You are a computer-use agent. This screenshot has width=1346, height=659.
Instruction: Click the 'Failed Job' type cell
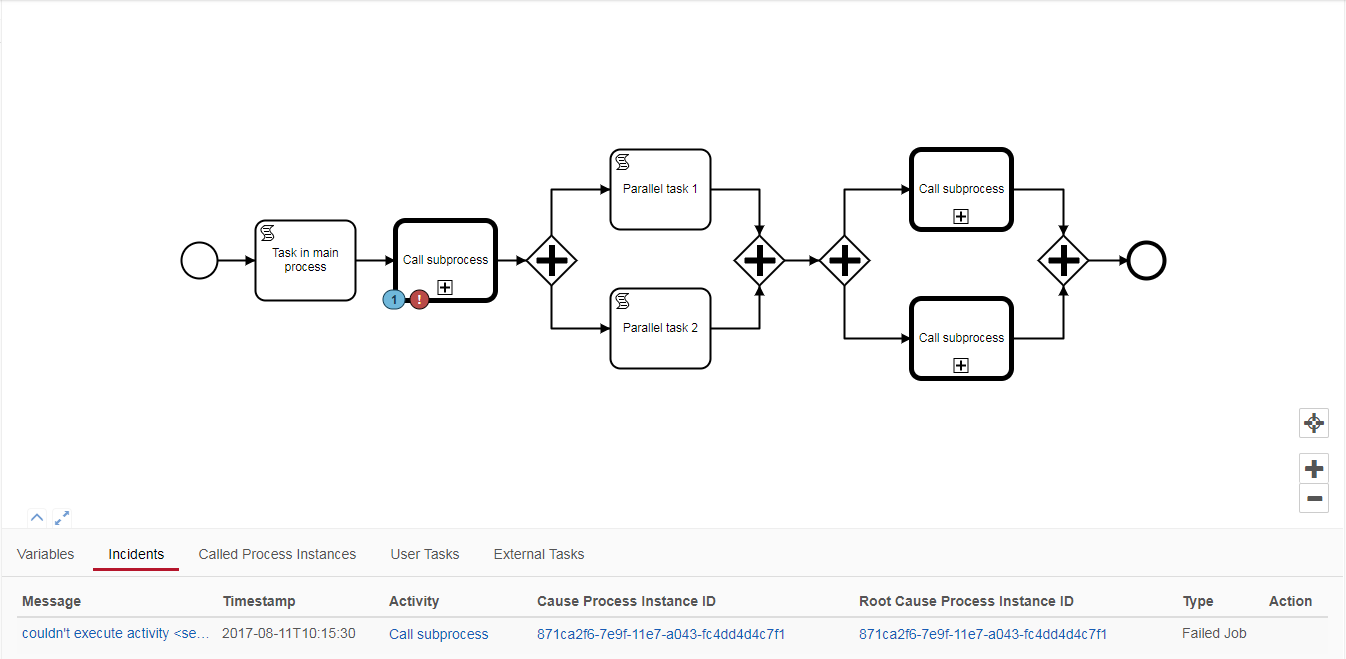click(x=1214, y=634)
